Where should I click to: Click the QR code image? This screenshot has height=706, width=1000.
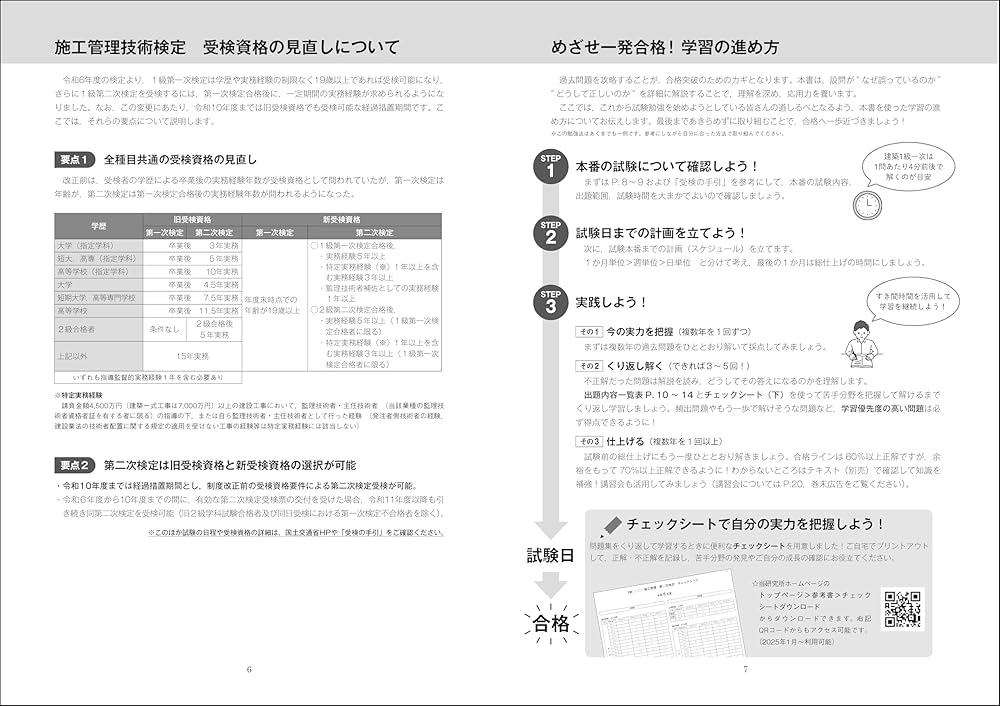902,610
